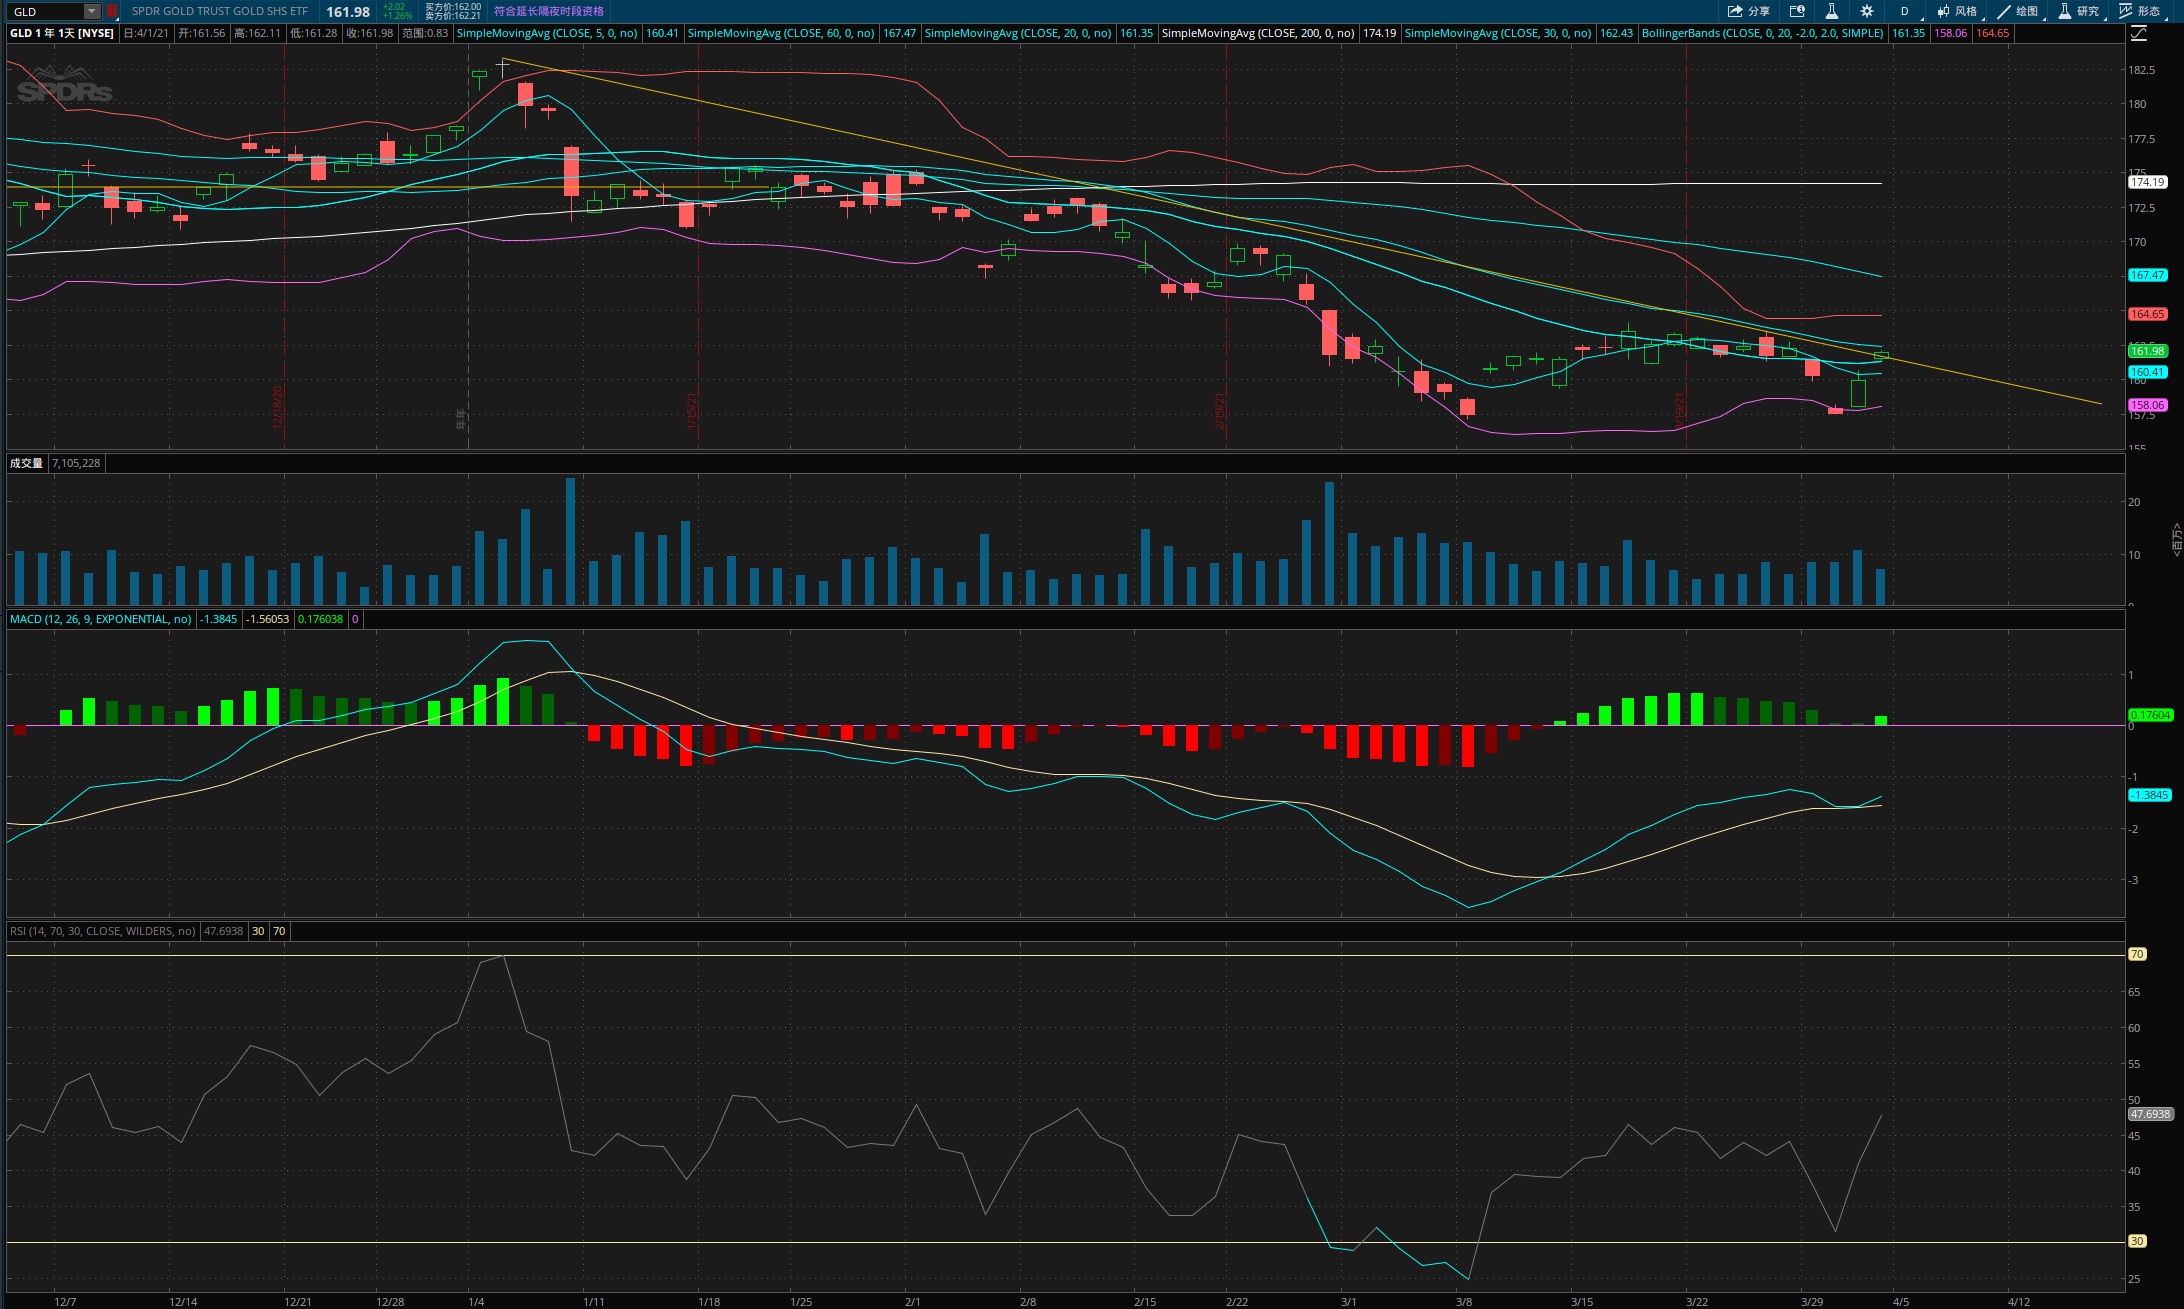2184x1309 pixels.
Task: Click the 1/15/21 red date marker
Action: (x=692, y=410)
